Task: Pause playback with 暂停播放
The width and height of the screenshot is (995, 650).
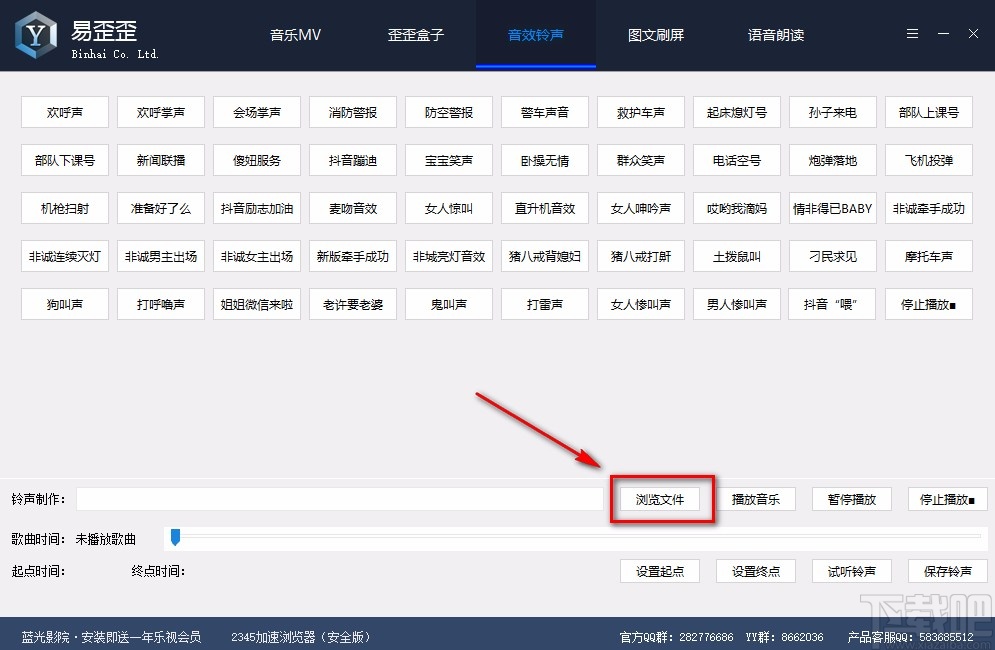Action: 851,498
